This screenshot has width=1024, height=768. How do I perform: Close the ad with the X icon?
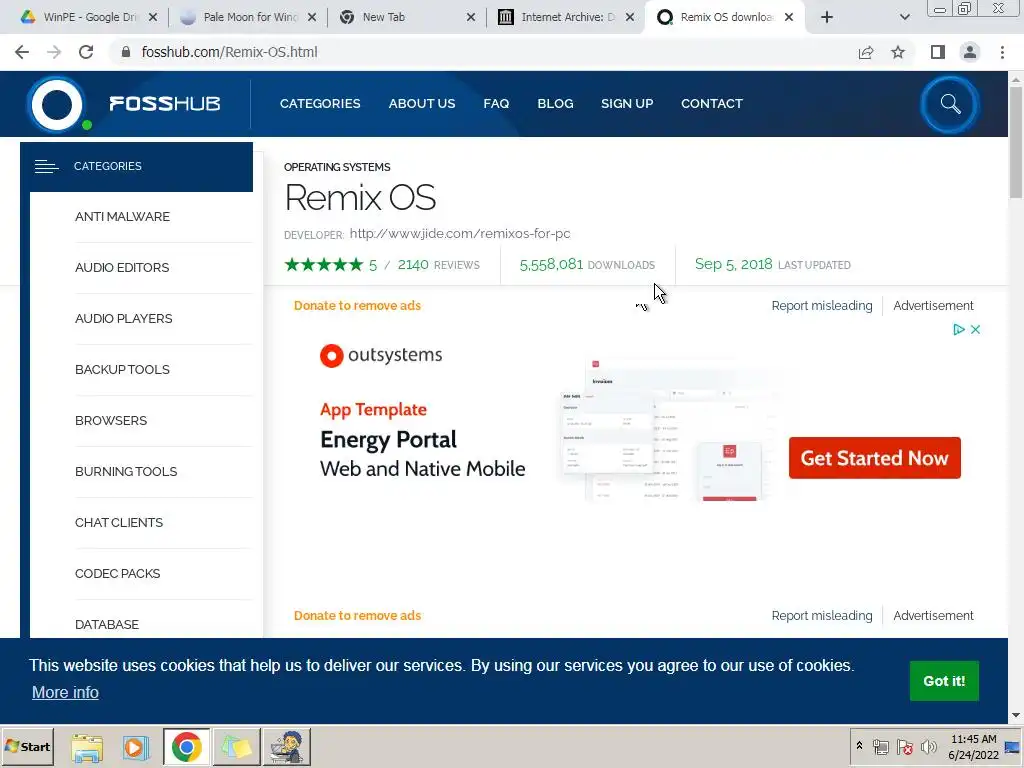[976, 330]
